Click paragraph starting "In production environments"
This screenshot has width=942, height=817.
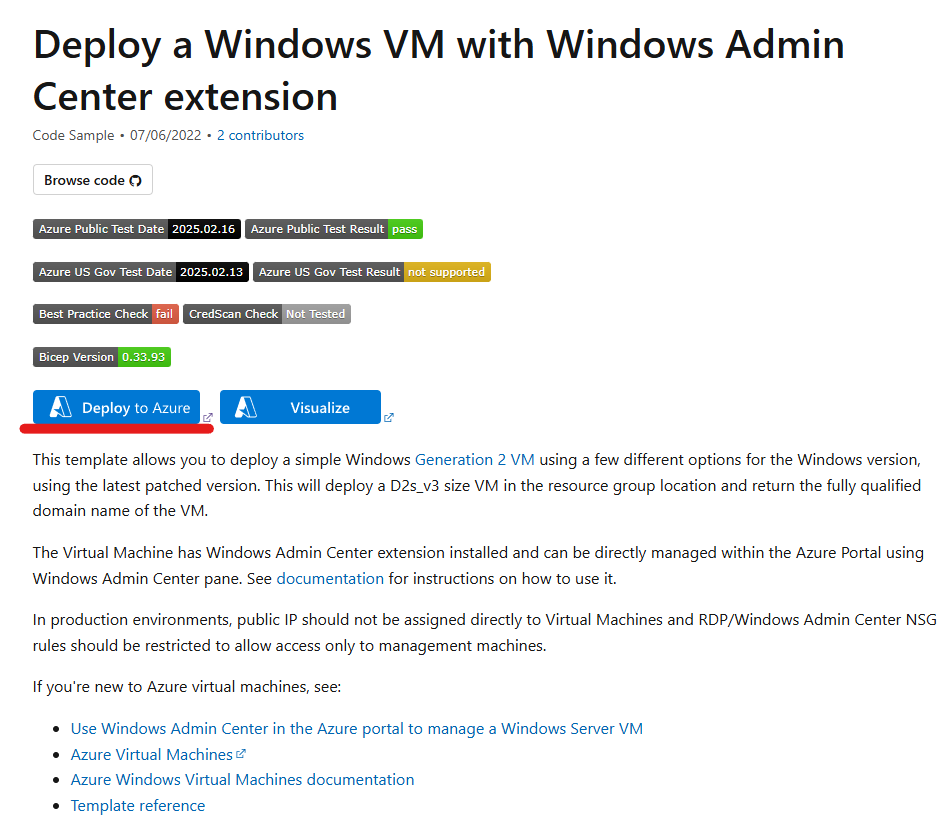point(485,633)
